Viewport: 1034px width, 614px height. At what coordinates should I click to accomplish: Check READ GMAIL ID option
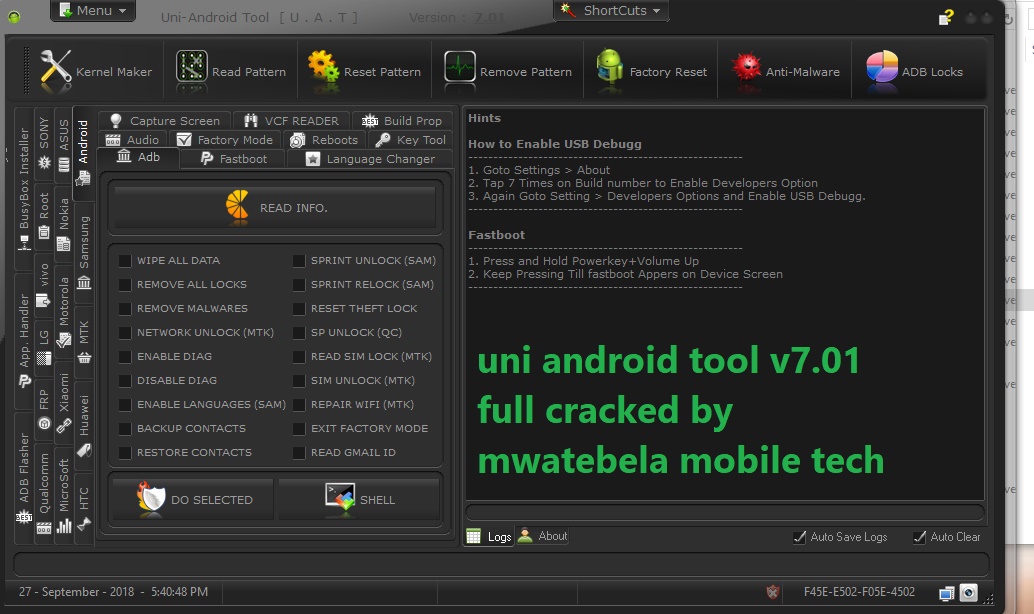299,452
